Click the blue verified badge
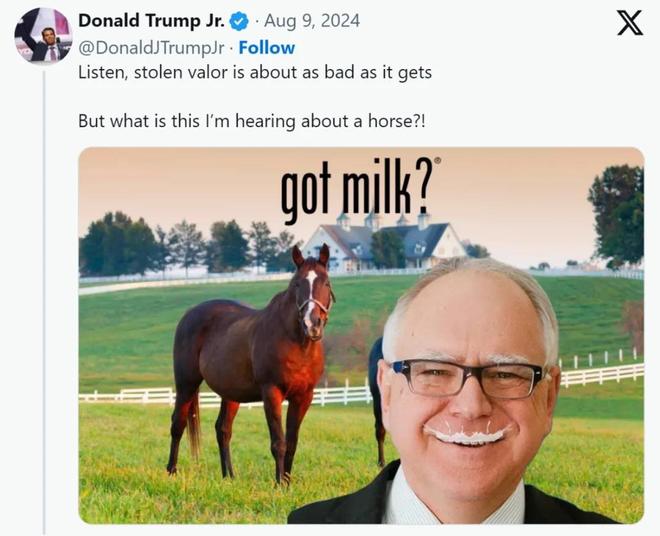The image size is (660, 536). pos(239,21)
